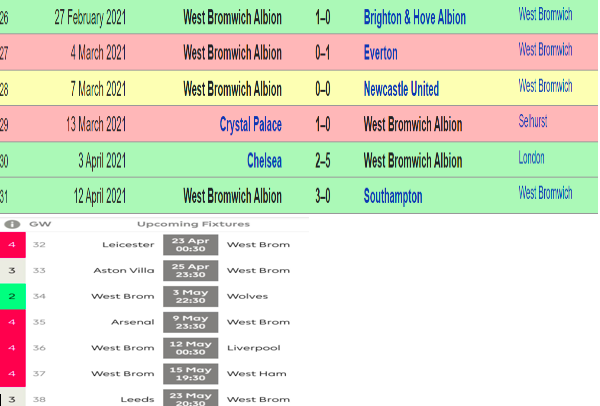
Task: Open the Brighton & Hove Albion link
Action: tap(414, 18)
